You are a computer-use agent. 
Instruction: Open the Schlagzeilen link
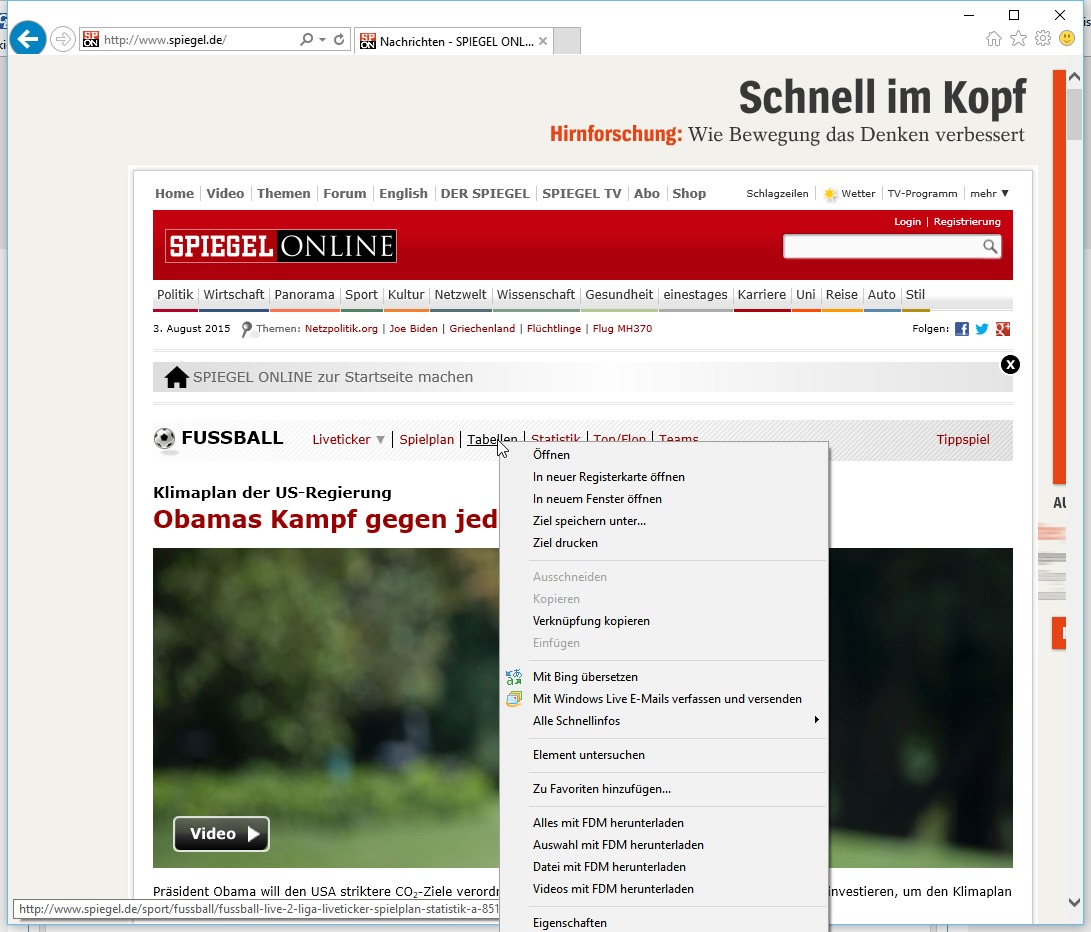tap(777, 193)
